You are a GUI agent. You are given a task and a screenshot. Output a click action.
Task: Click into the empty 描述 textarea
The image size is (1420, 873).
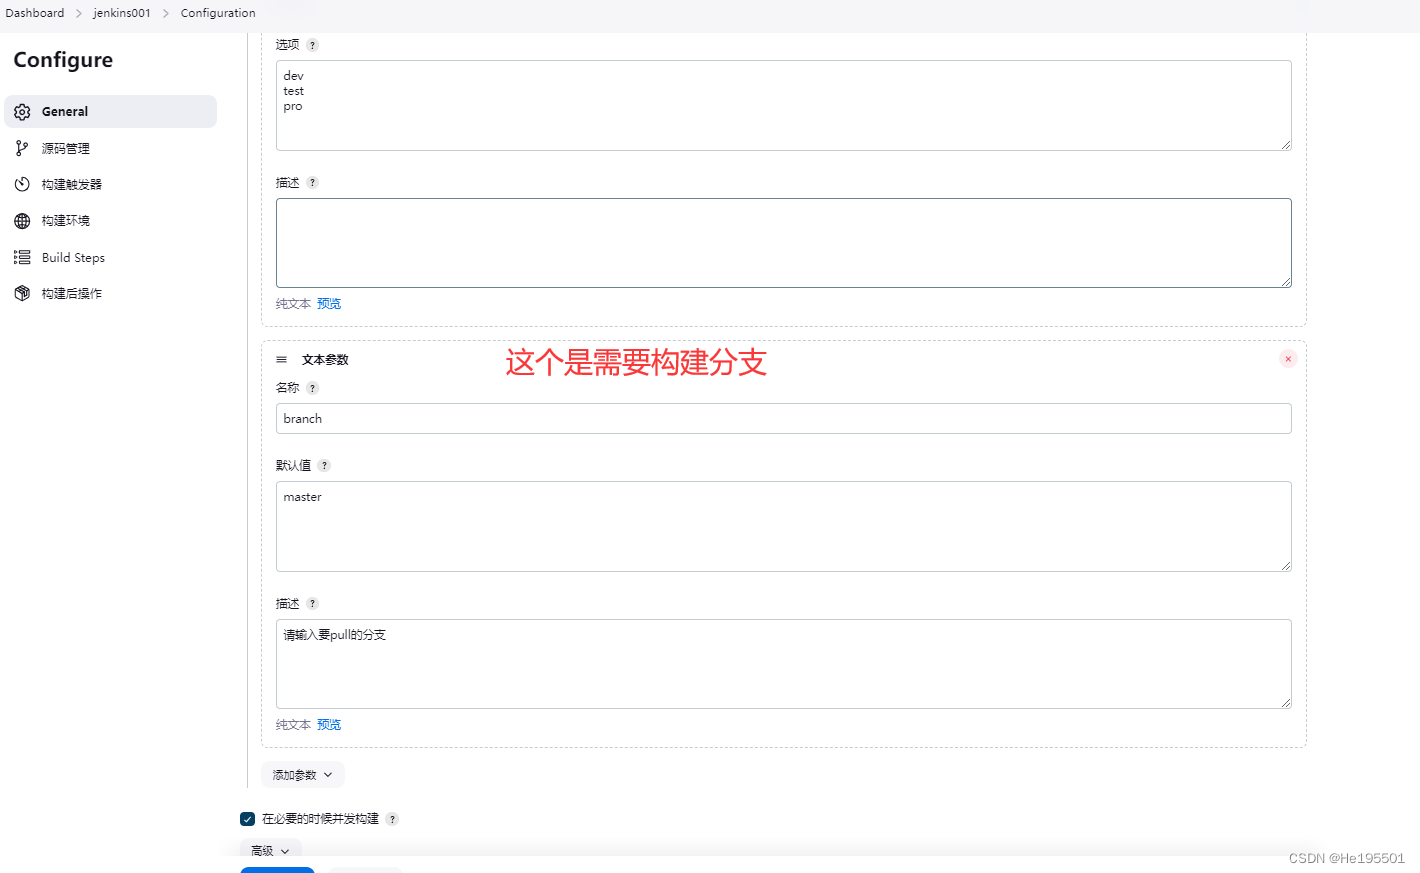click(783, 243)
